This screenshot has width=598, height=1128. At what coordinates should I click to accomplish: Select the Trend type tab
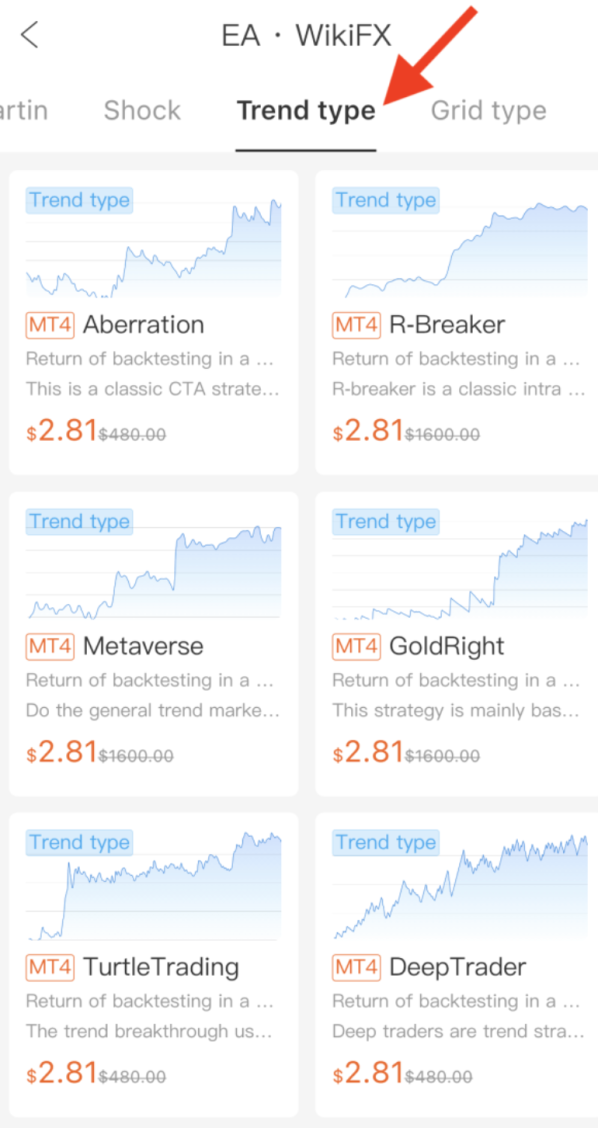[x=306, y=111]
